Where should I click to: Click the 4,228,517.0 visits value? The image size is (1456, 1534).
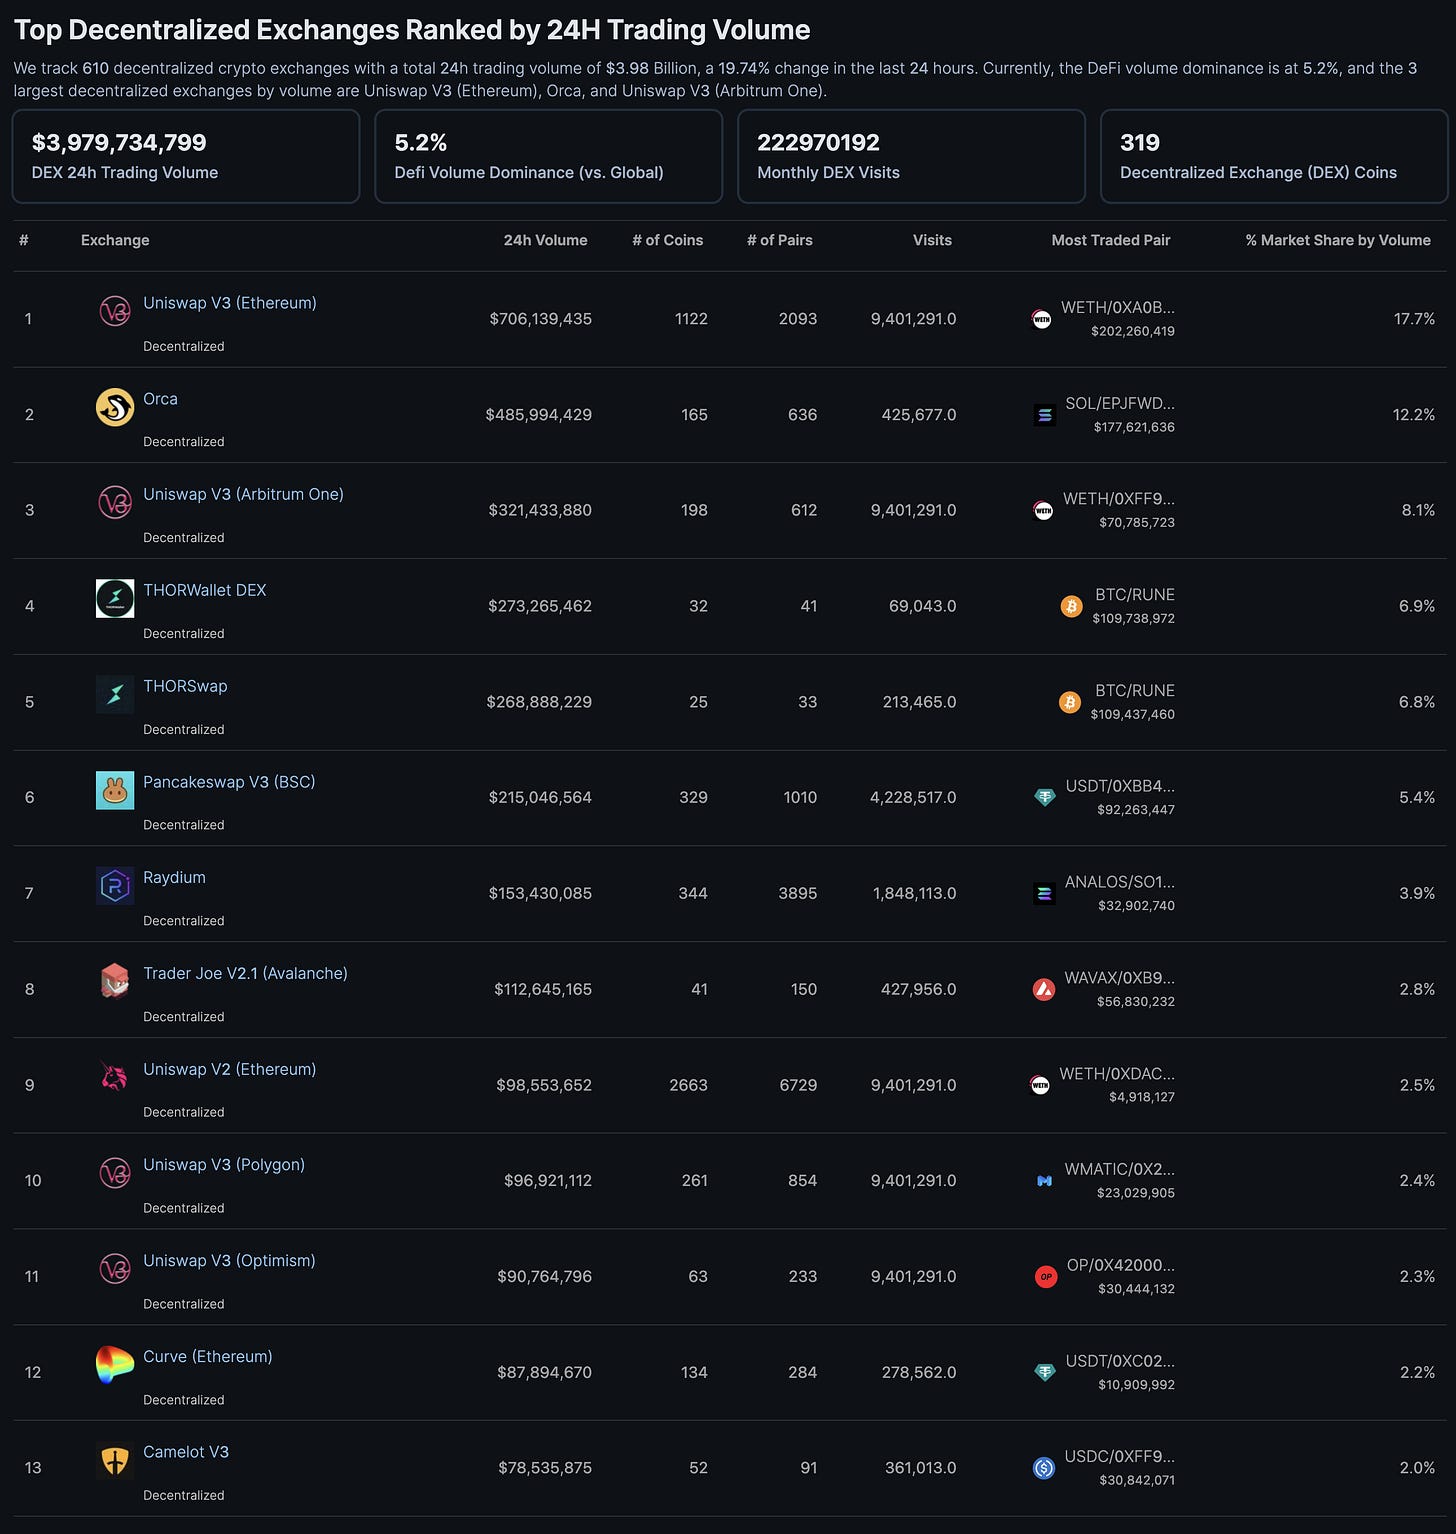tap(913, 797)
